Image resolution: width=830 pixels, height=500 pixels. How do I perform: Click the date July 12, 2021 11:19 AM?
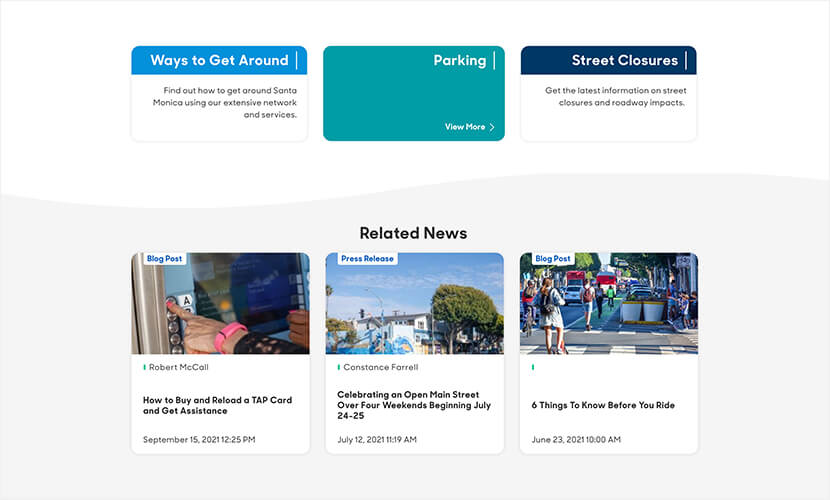pos(377,440)
